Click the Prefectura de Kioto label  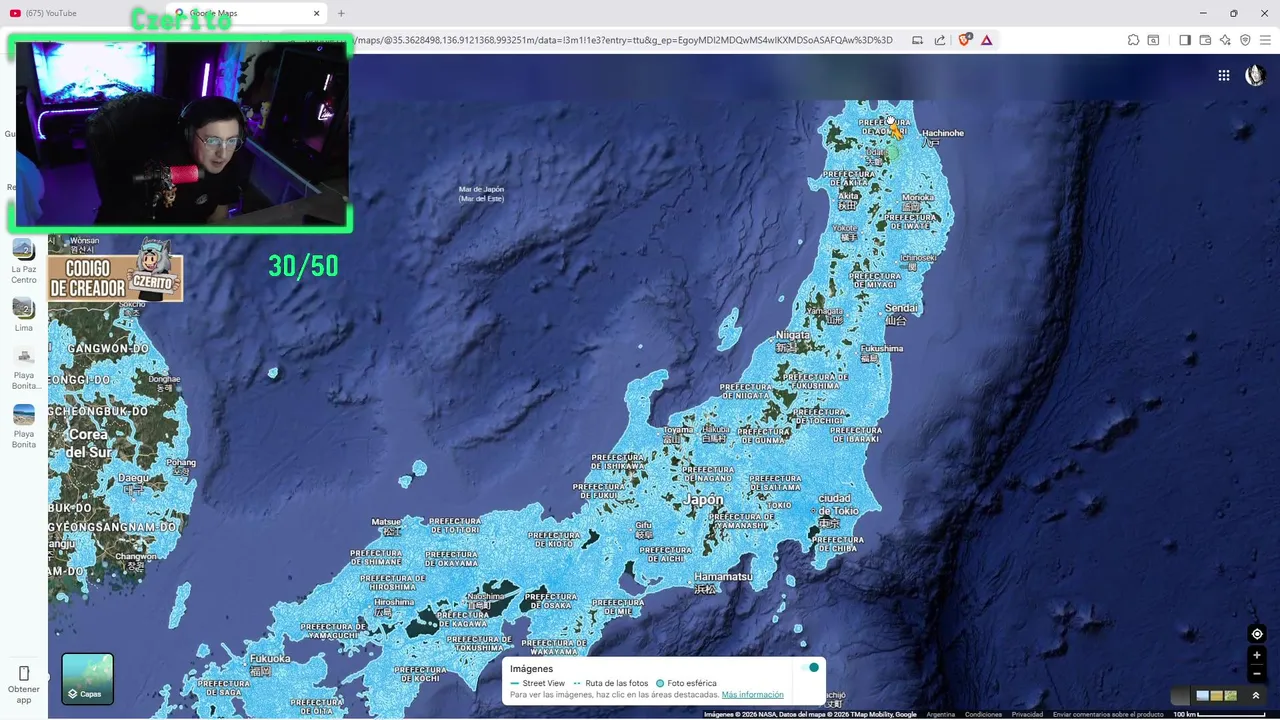(554, 539)
